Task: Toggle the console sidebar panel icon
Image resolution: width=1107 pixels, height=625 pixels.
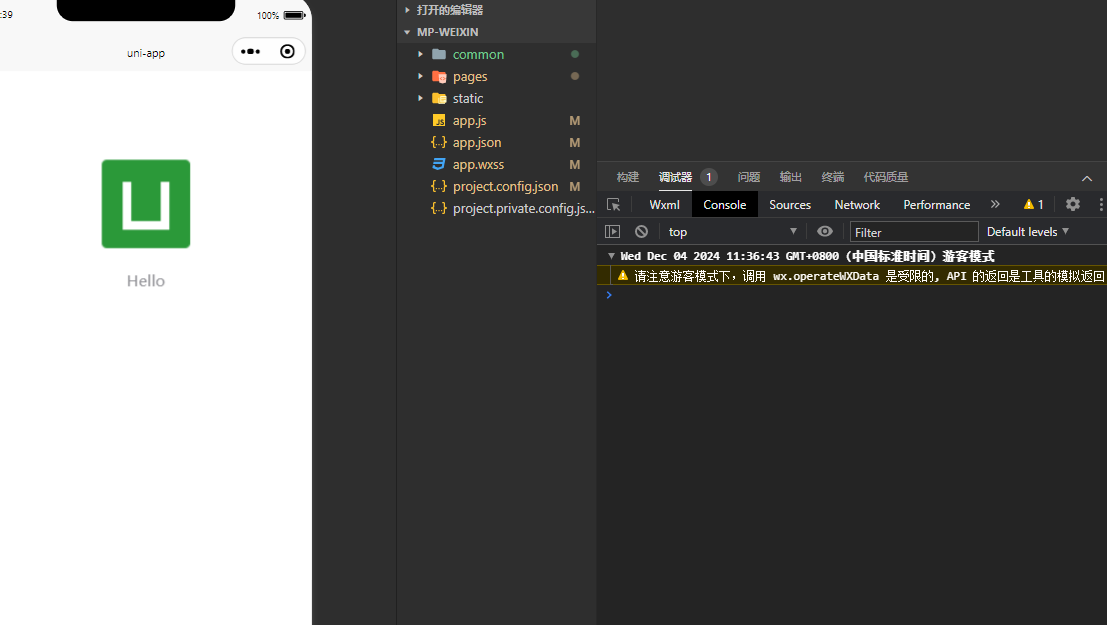Action: (613, 231)
